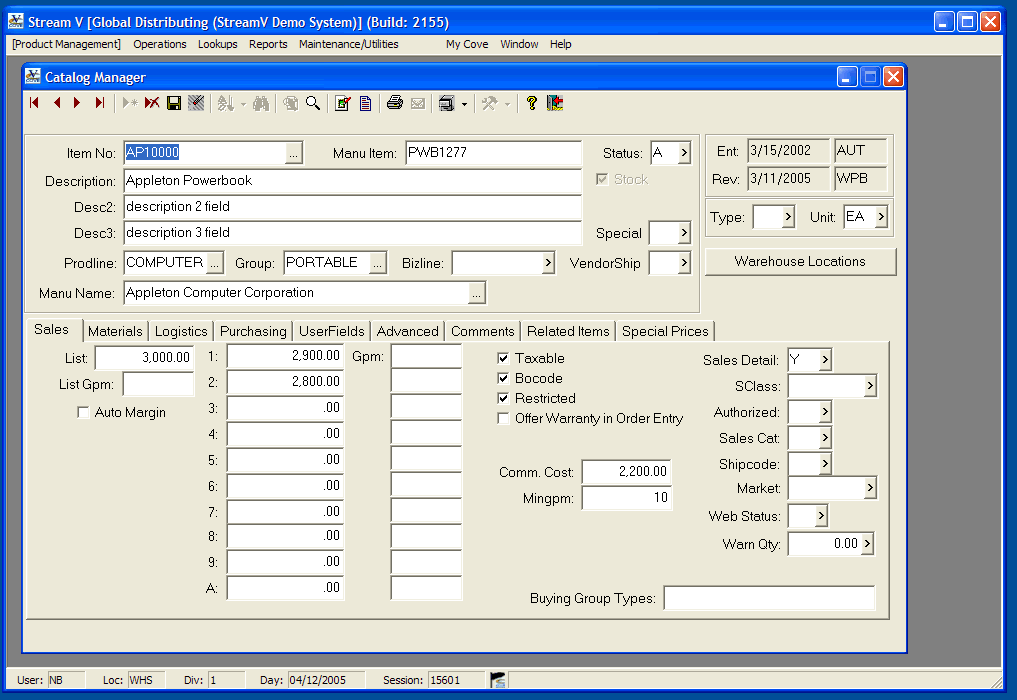Click the Catalog Manager window title icon
The image size is (1017, 700).
click(32, 77)
